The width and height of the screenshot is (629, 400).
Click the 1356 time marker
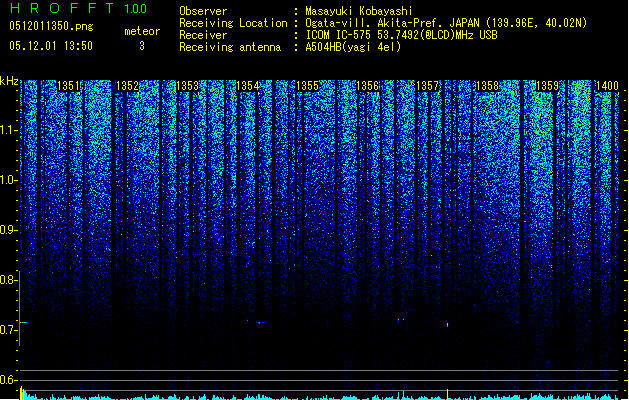(x=367, y=86)
